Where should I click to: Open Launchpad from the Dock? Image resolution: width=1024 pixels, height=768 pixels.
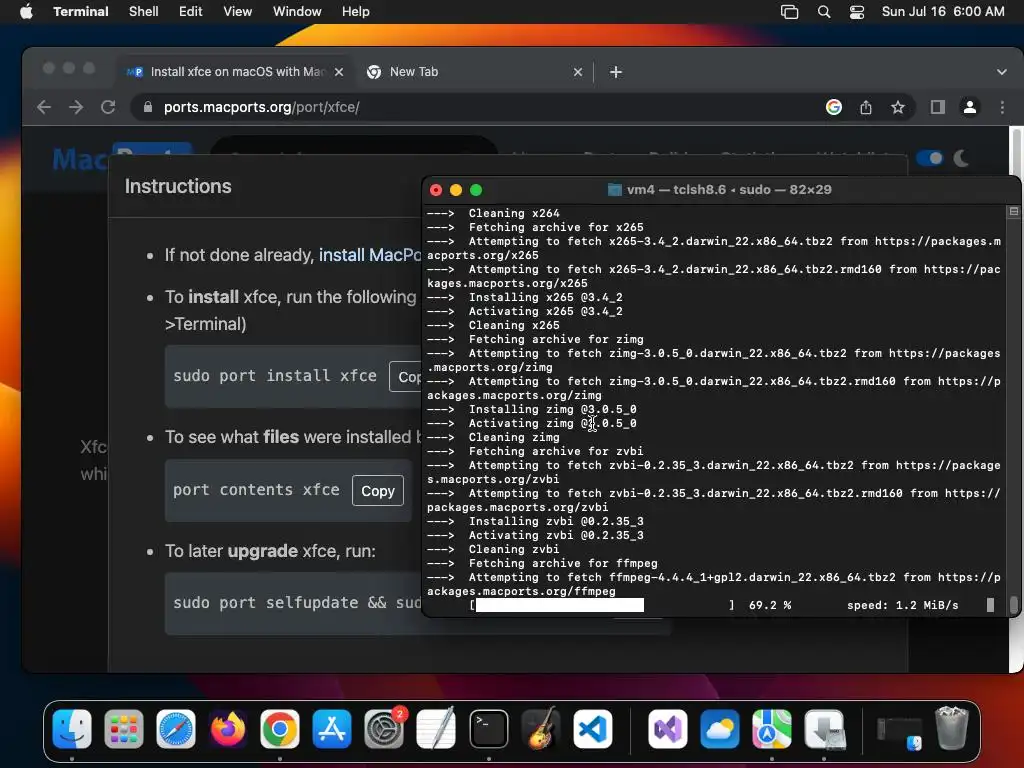tap(123, 729)
